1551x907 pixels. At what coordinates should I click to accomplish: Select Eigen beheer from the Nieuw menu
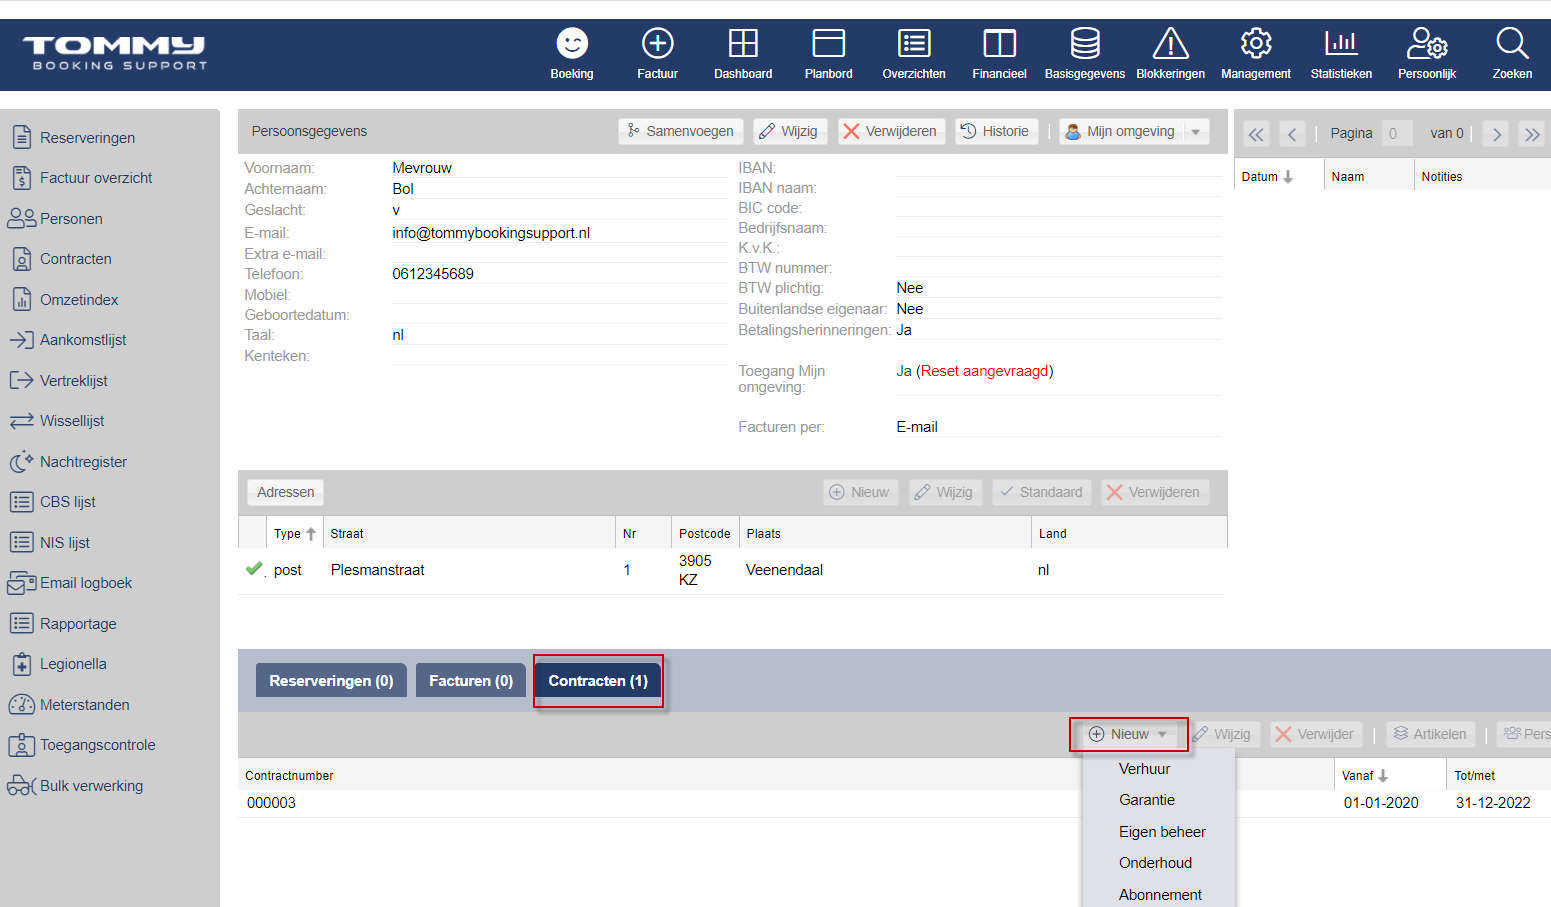pyautogui.click(x=1159, y=832)
